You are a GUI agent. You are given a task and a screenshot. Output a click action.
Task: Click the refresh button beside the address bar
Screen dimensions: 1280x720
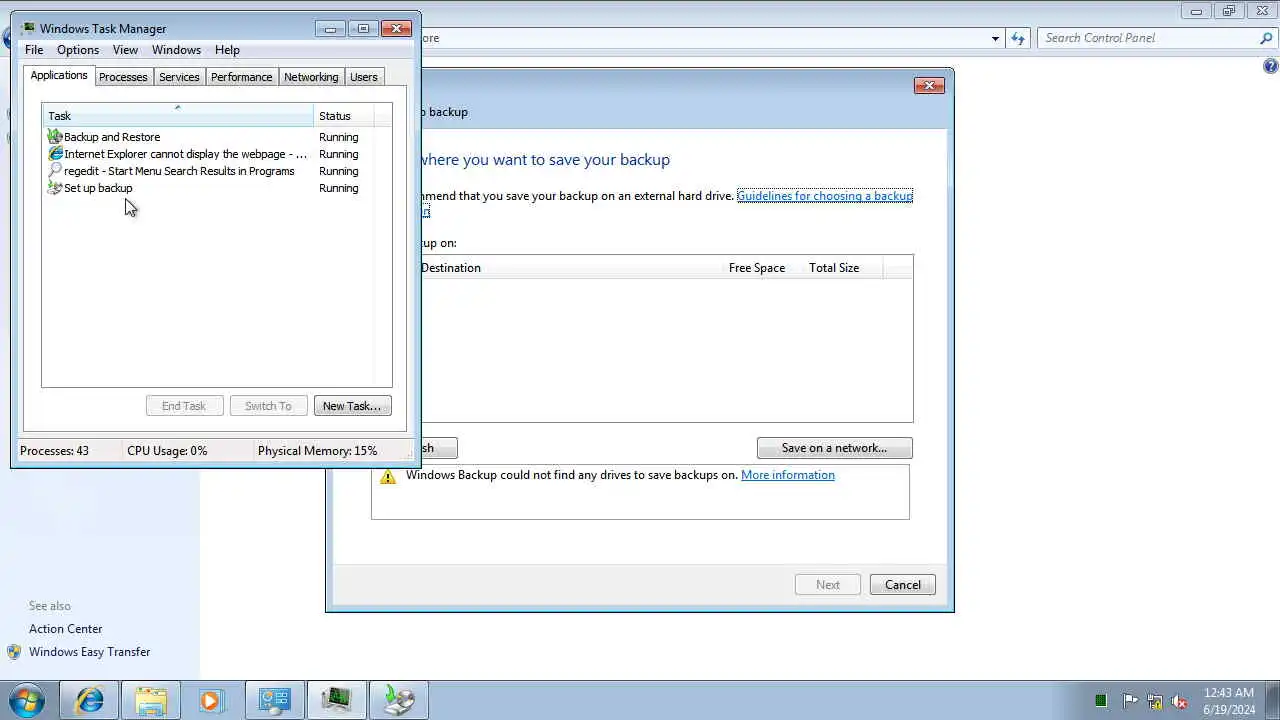[1018, 38]
